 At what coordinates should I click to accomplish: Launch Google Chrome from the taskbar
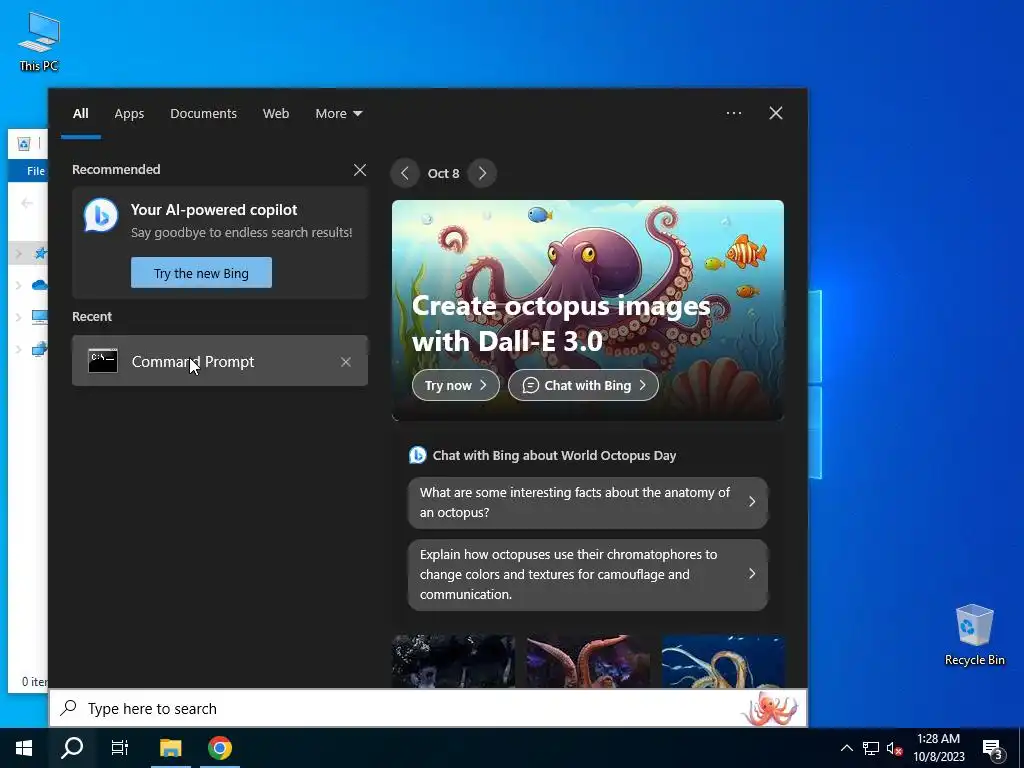[x=220, y=748]
